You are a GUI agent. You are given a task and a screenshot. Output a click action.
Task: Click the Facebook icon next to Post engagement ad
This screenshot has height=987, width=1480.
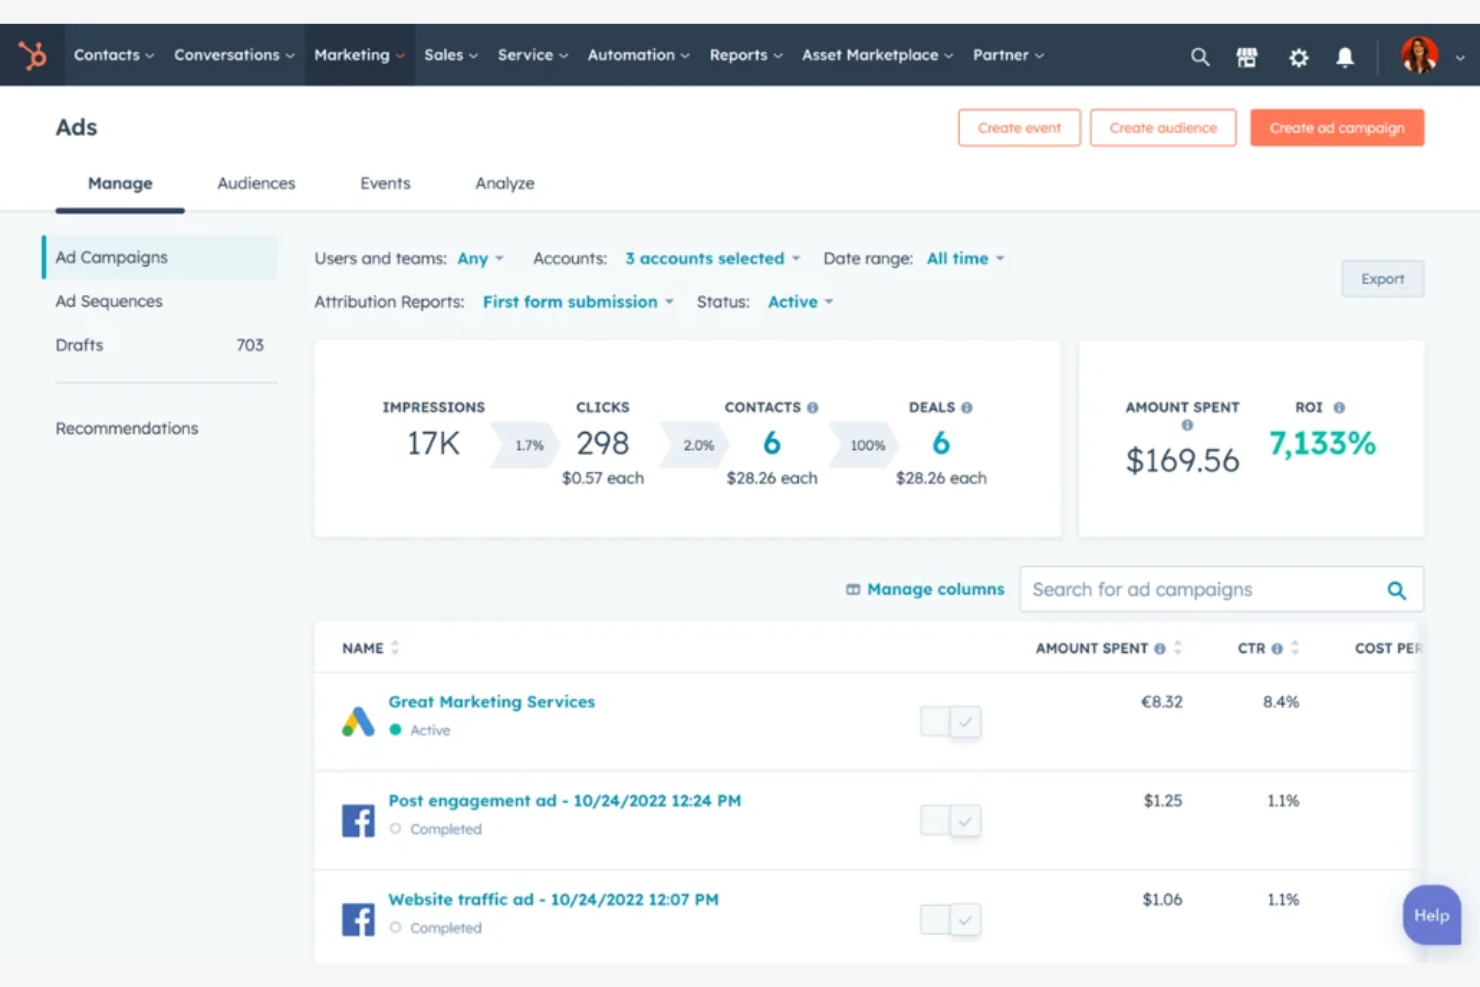coord(357,819)
